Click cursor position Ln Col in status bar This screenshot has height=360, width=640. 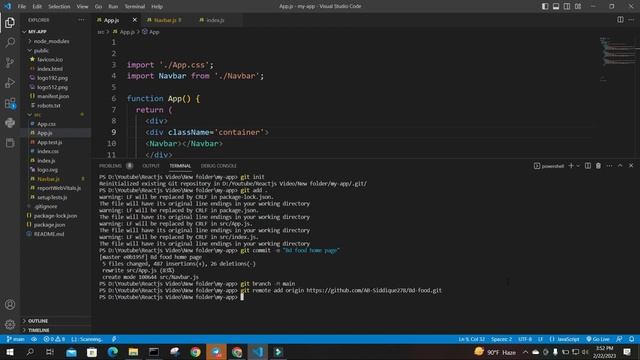click(x=471, y=339)
